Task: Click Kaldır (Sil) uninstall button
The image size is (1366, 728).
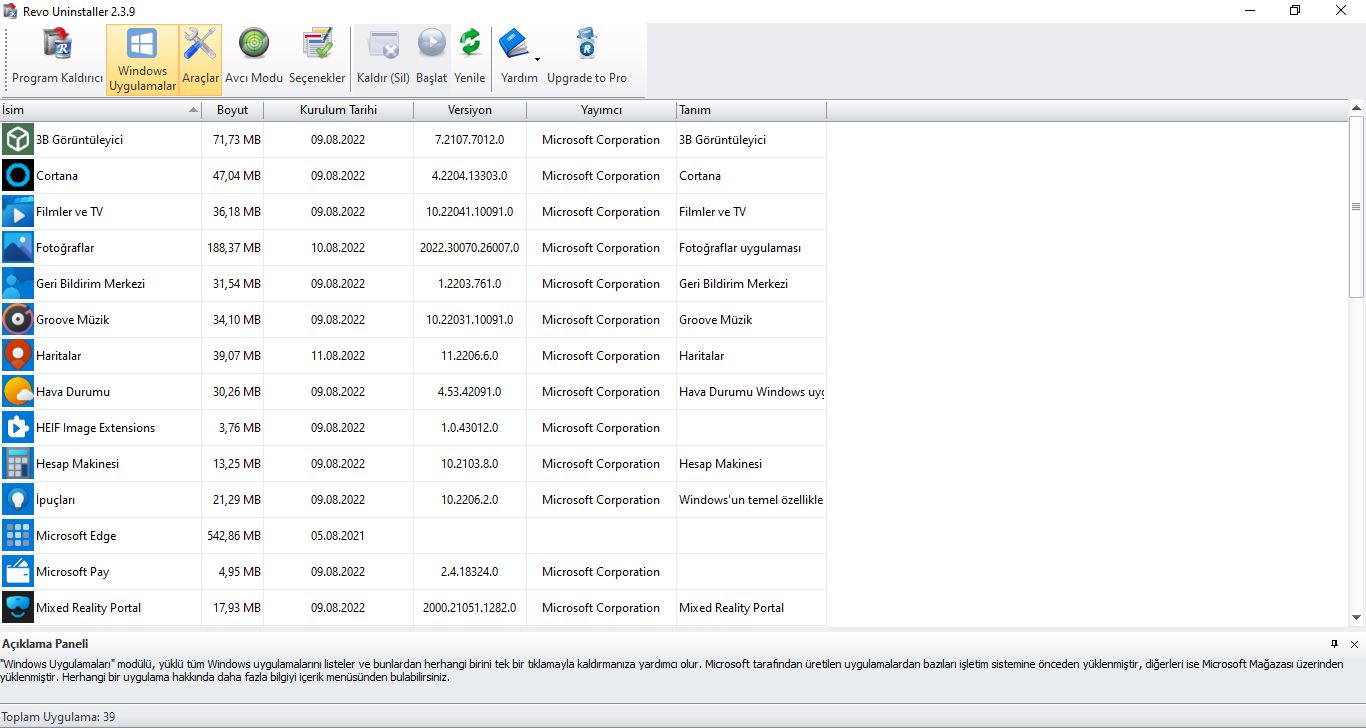Action: coord(383,59)
